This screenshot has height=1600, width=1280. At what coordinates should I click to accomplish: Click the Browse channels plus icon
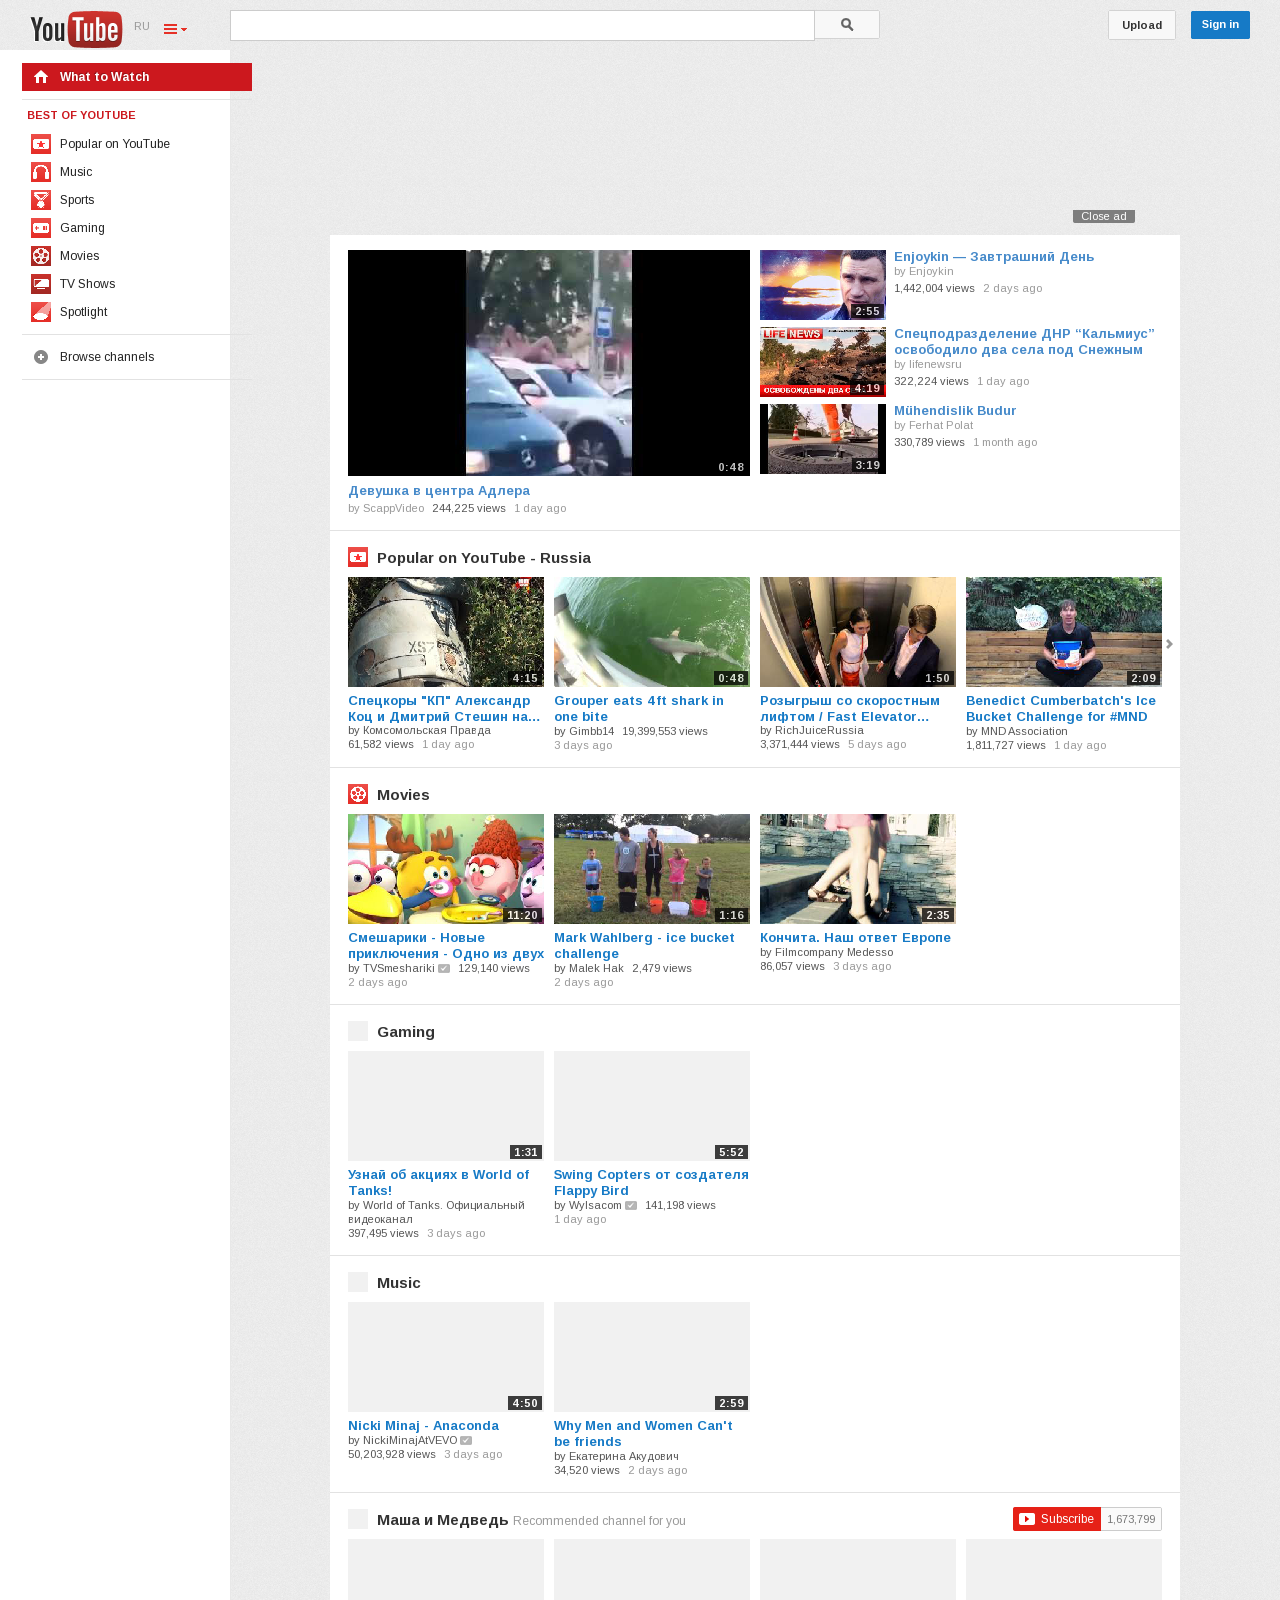pos(41,357)
